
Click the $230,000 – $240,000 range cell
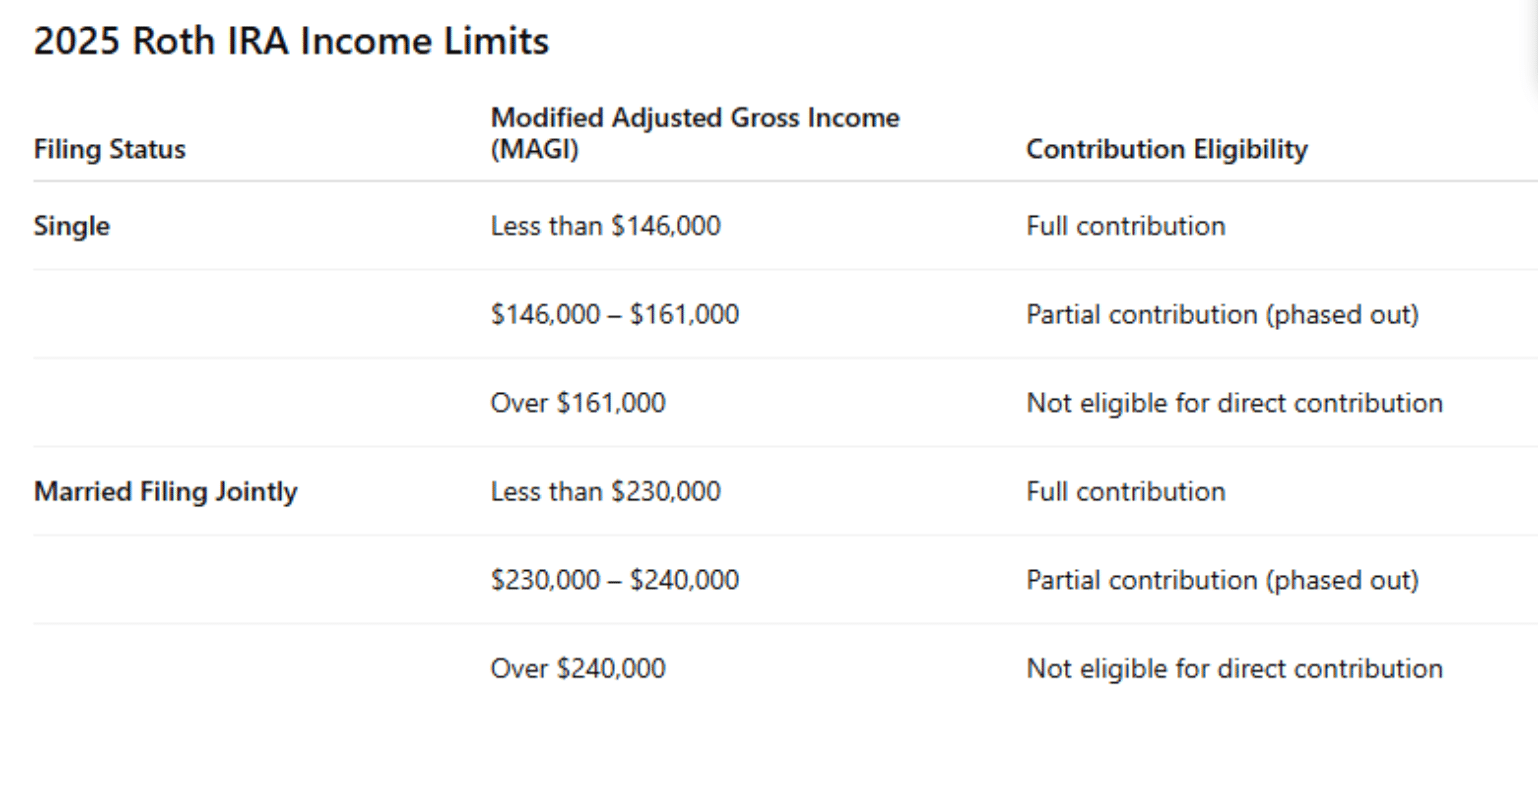point(614,580)
